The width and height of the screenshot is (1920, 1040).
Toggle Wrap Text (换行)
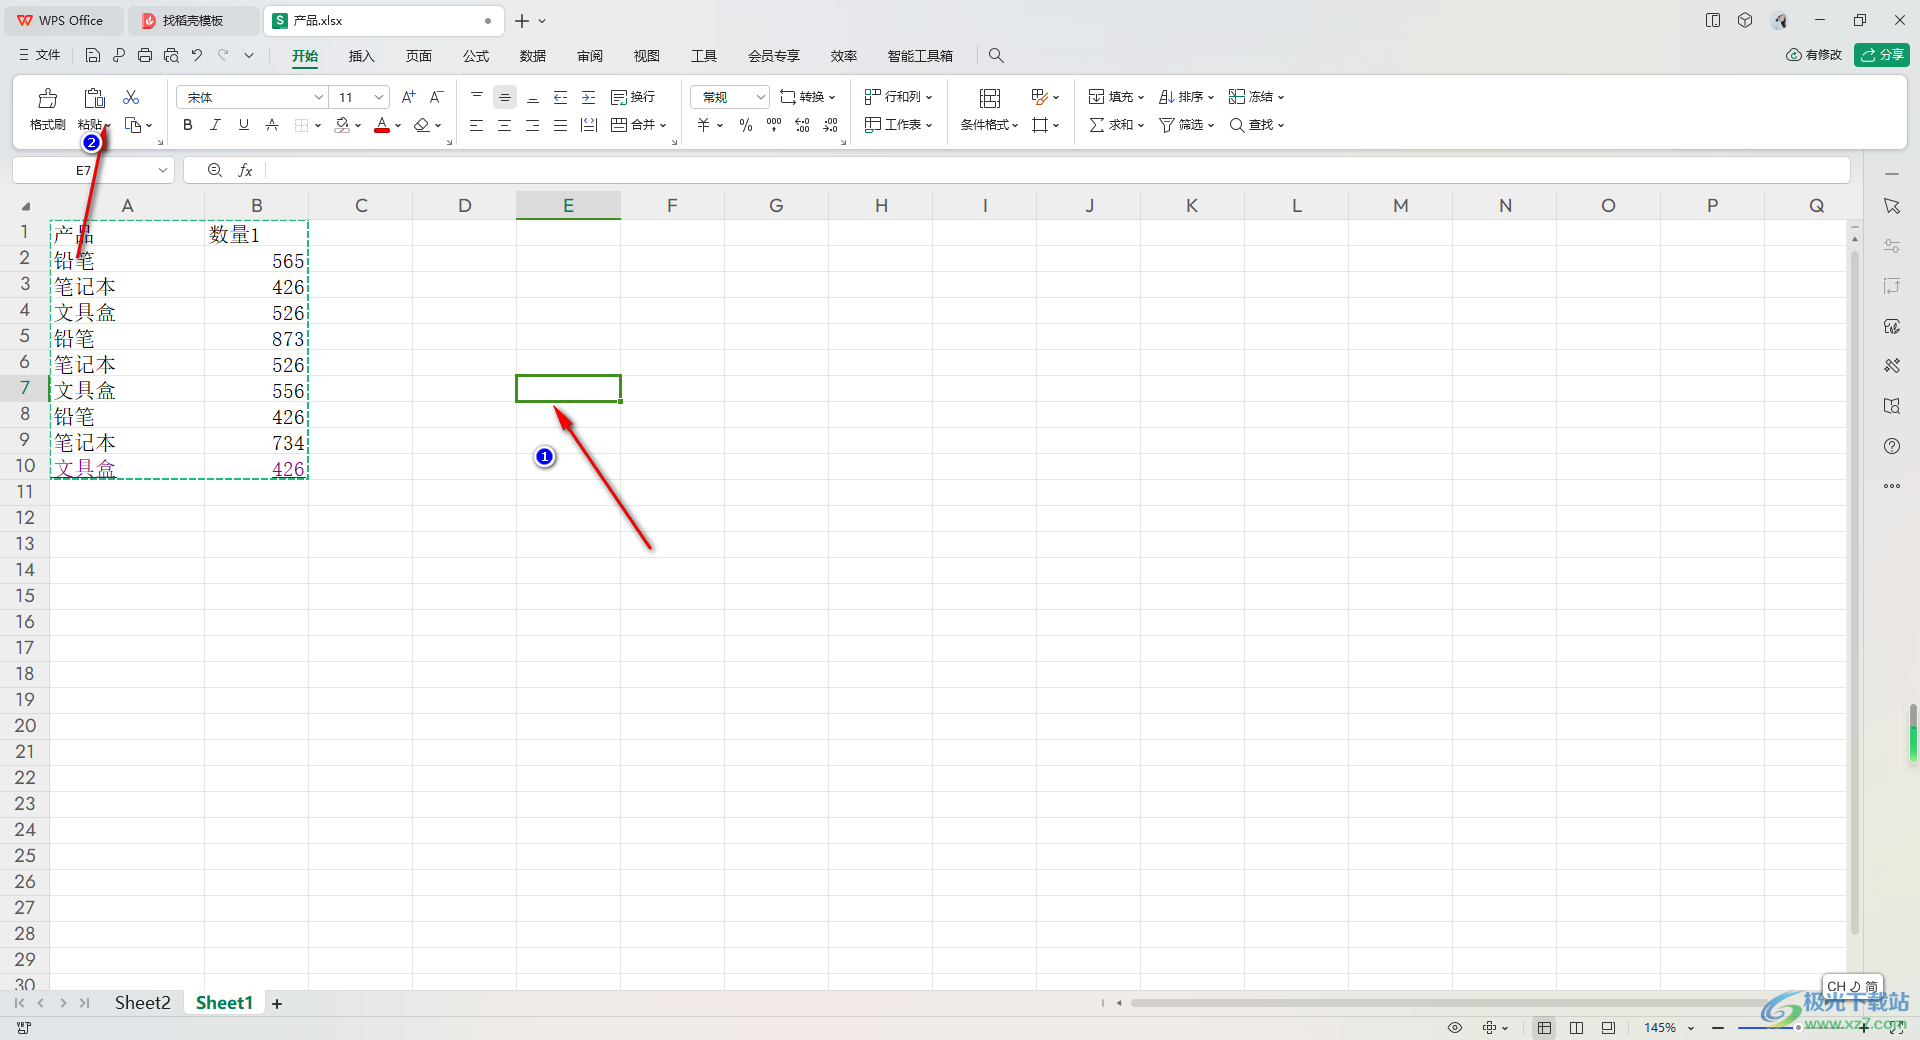(633, 97)
